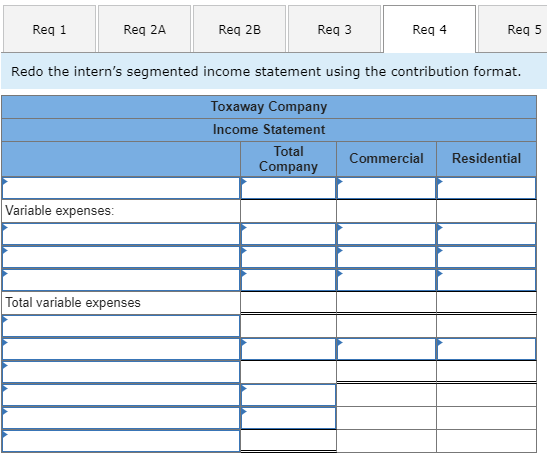The image size is (547, 460).
Task: Click Total Company cell of first variable expense row
Action: (289, 234)
